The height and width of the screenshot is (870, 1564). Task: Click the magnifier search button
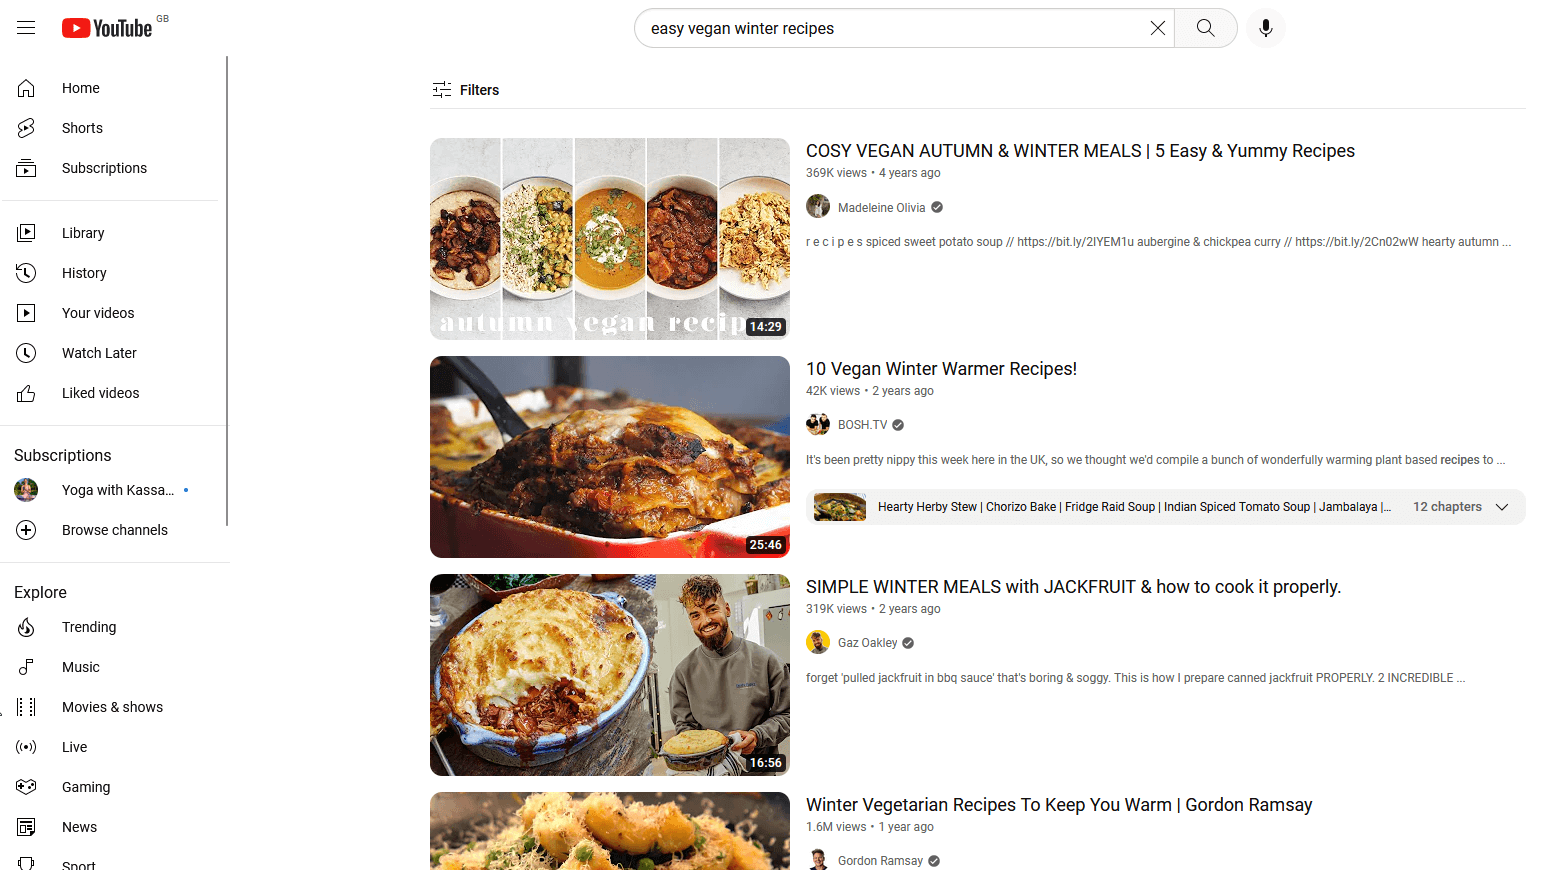(x=1206, y=28)
